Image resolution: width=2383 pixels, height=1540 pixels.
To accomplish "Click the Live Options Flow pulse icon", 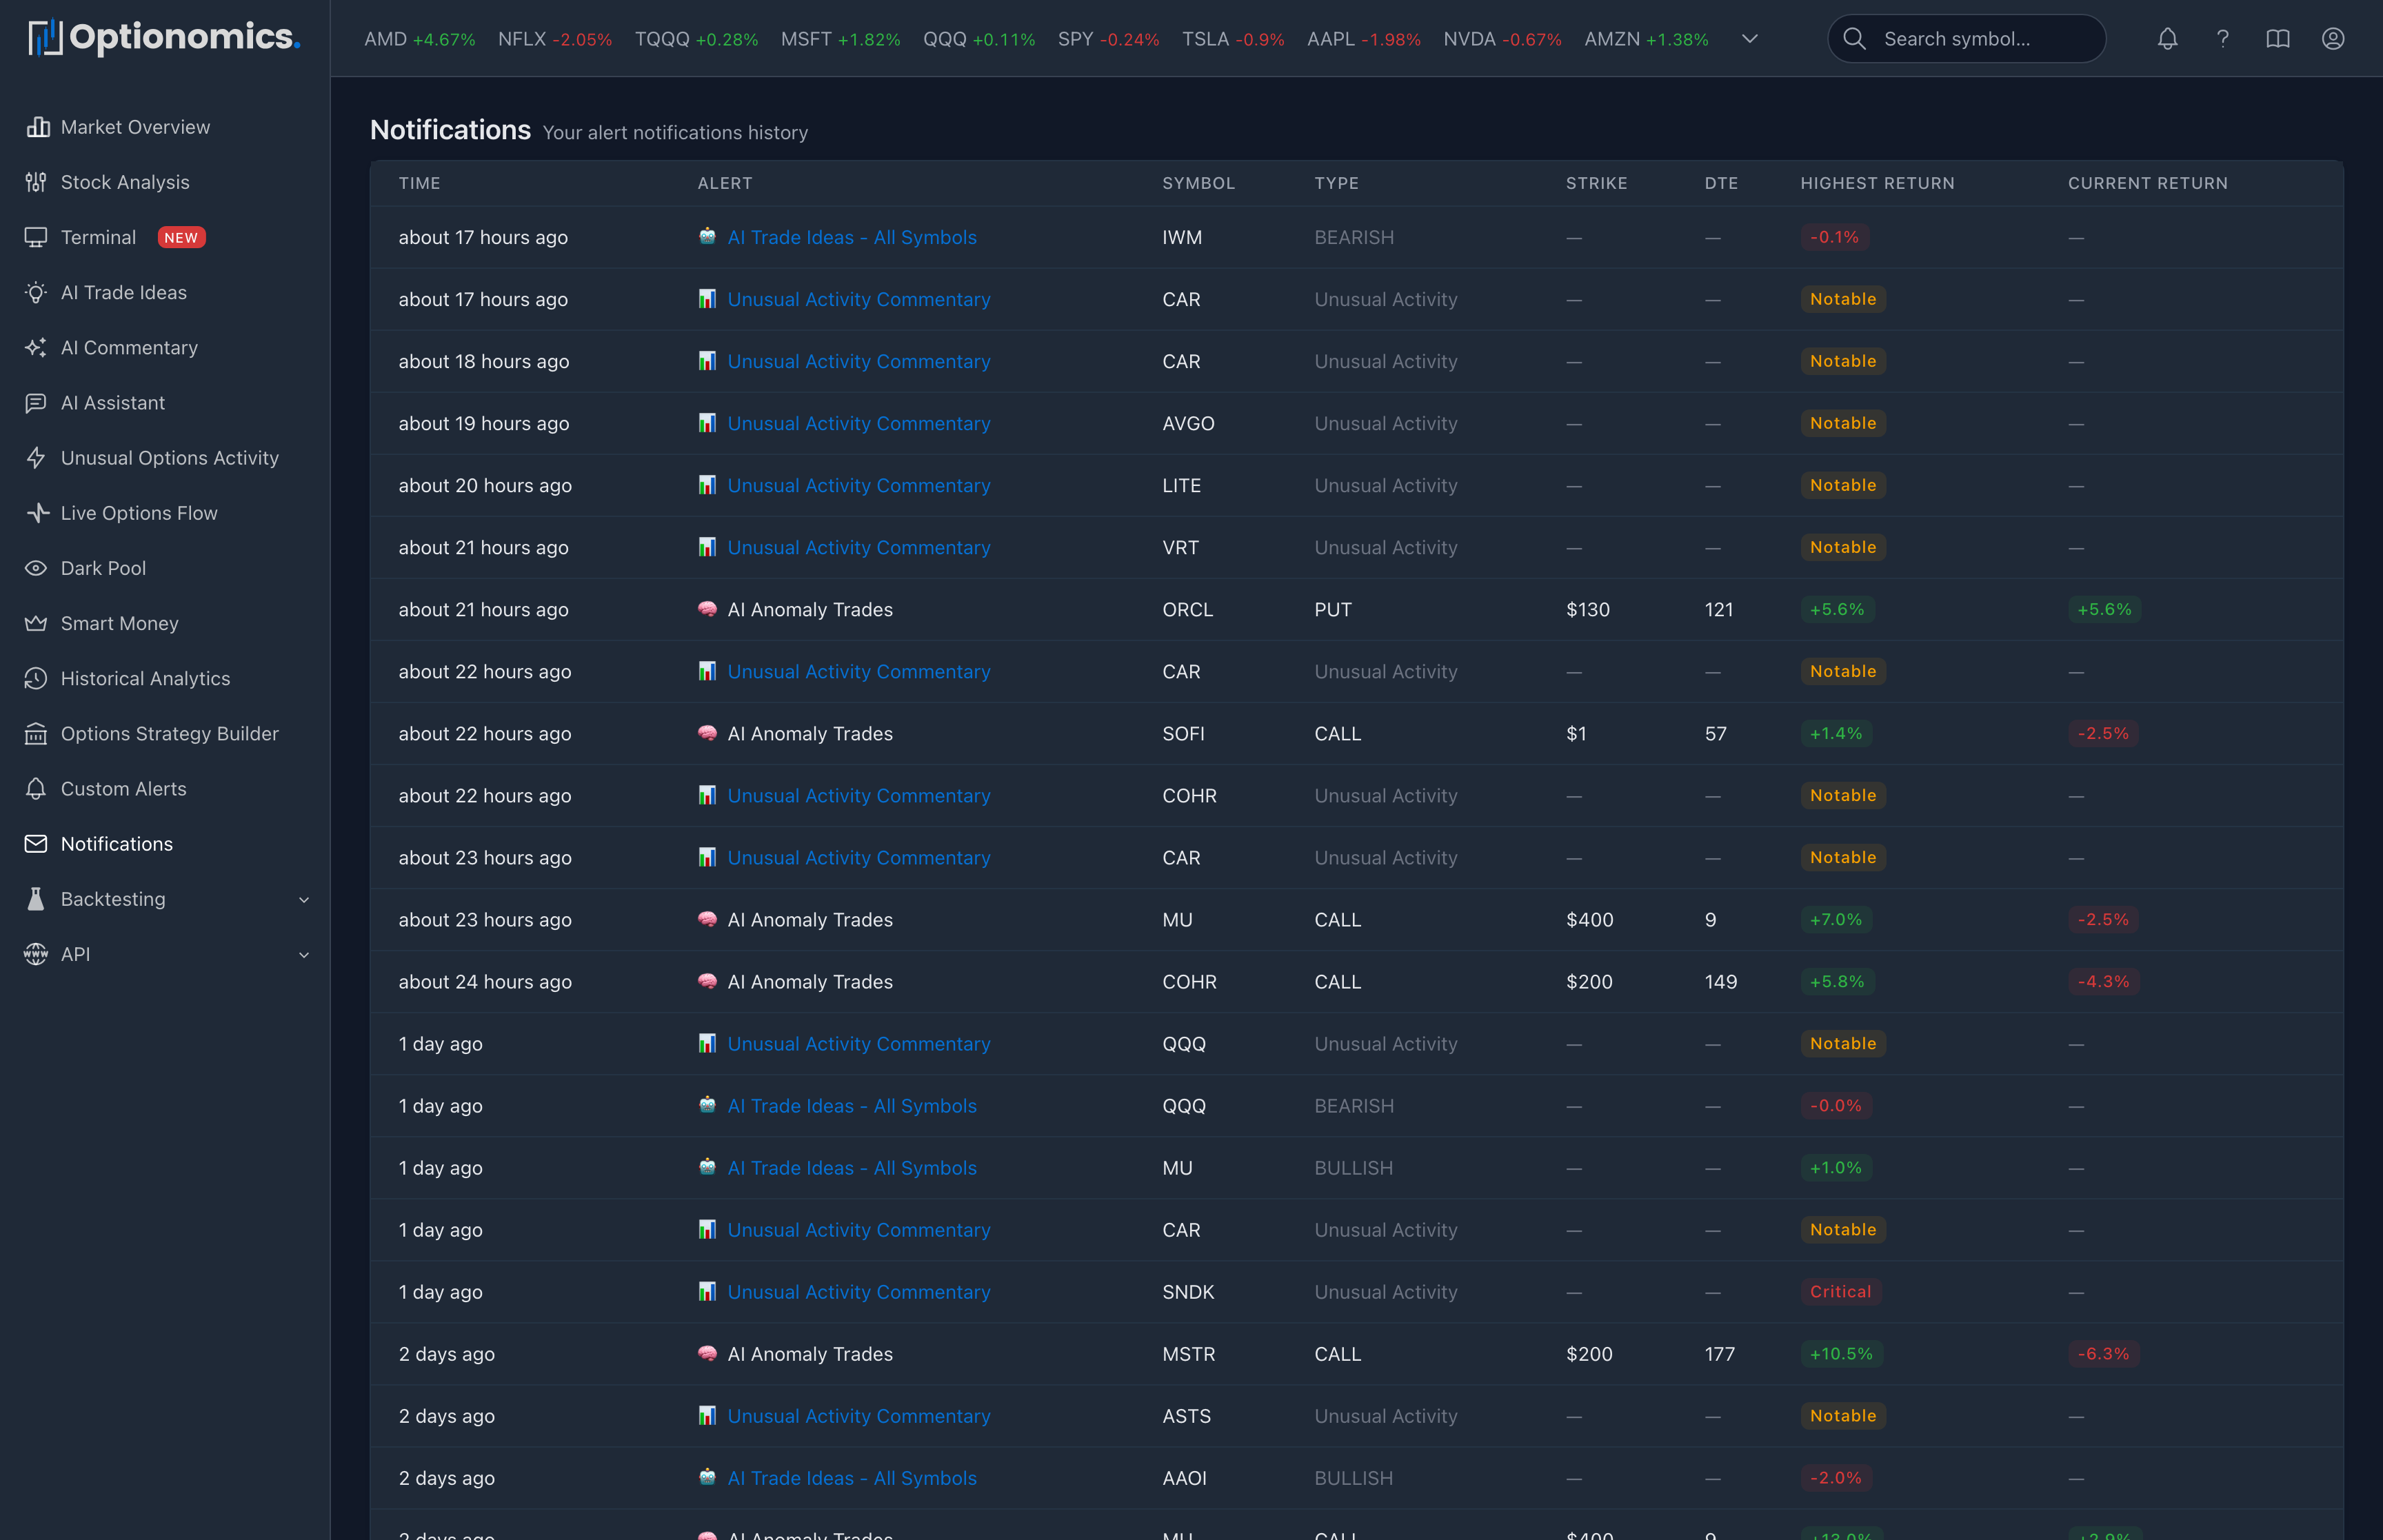I will pyautogui.click(x=37, y=513).
